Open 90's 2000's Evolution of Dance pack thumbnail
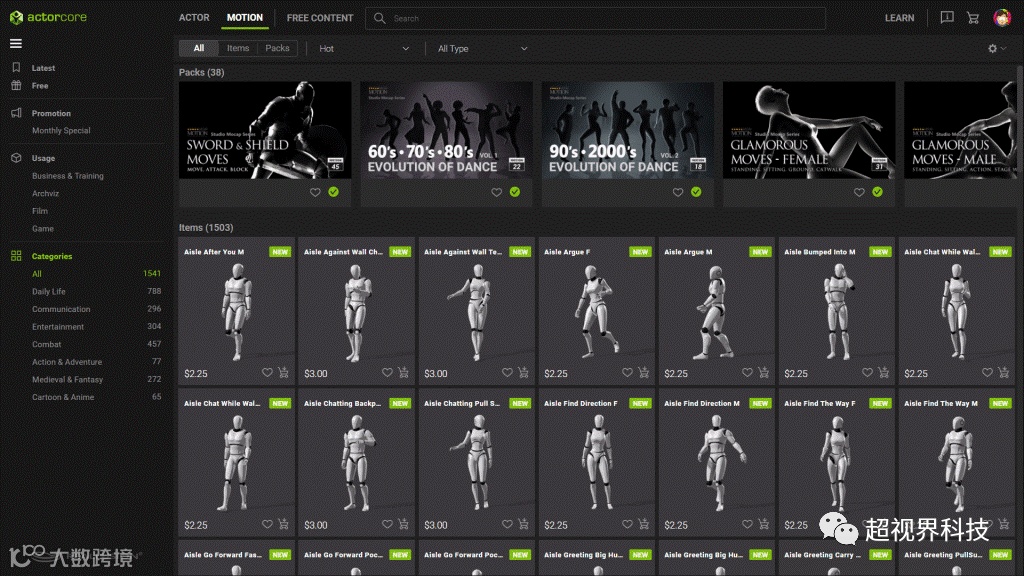The image size is (1024, 576). pos(628,130)
